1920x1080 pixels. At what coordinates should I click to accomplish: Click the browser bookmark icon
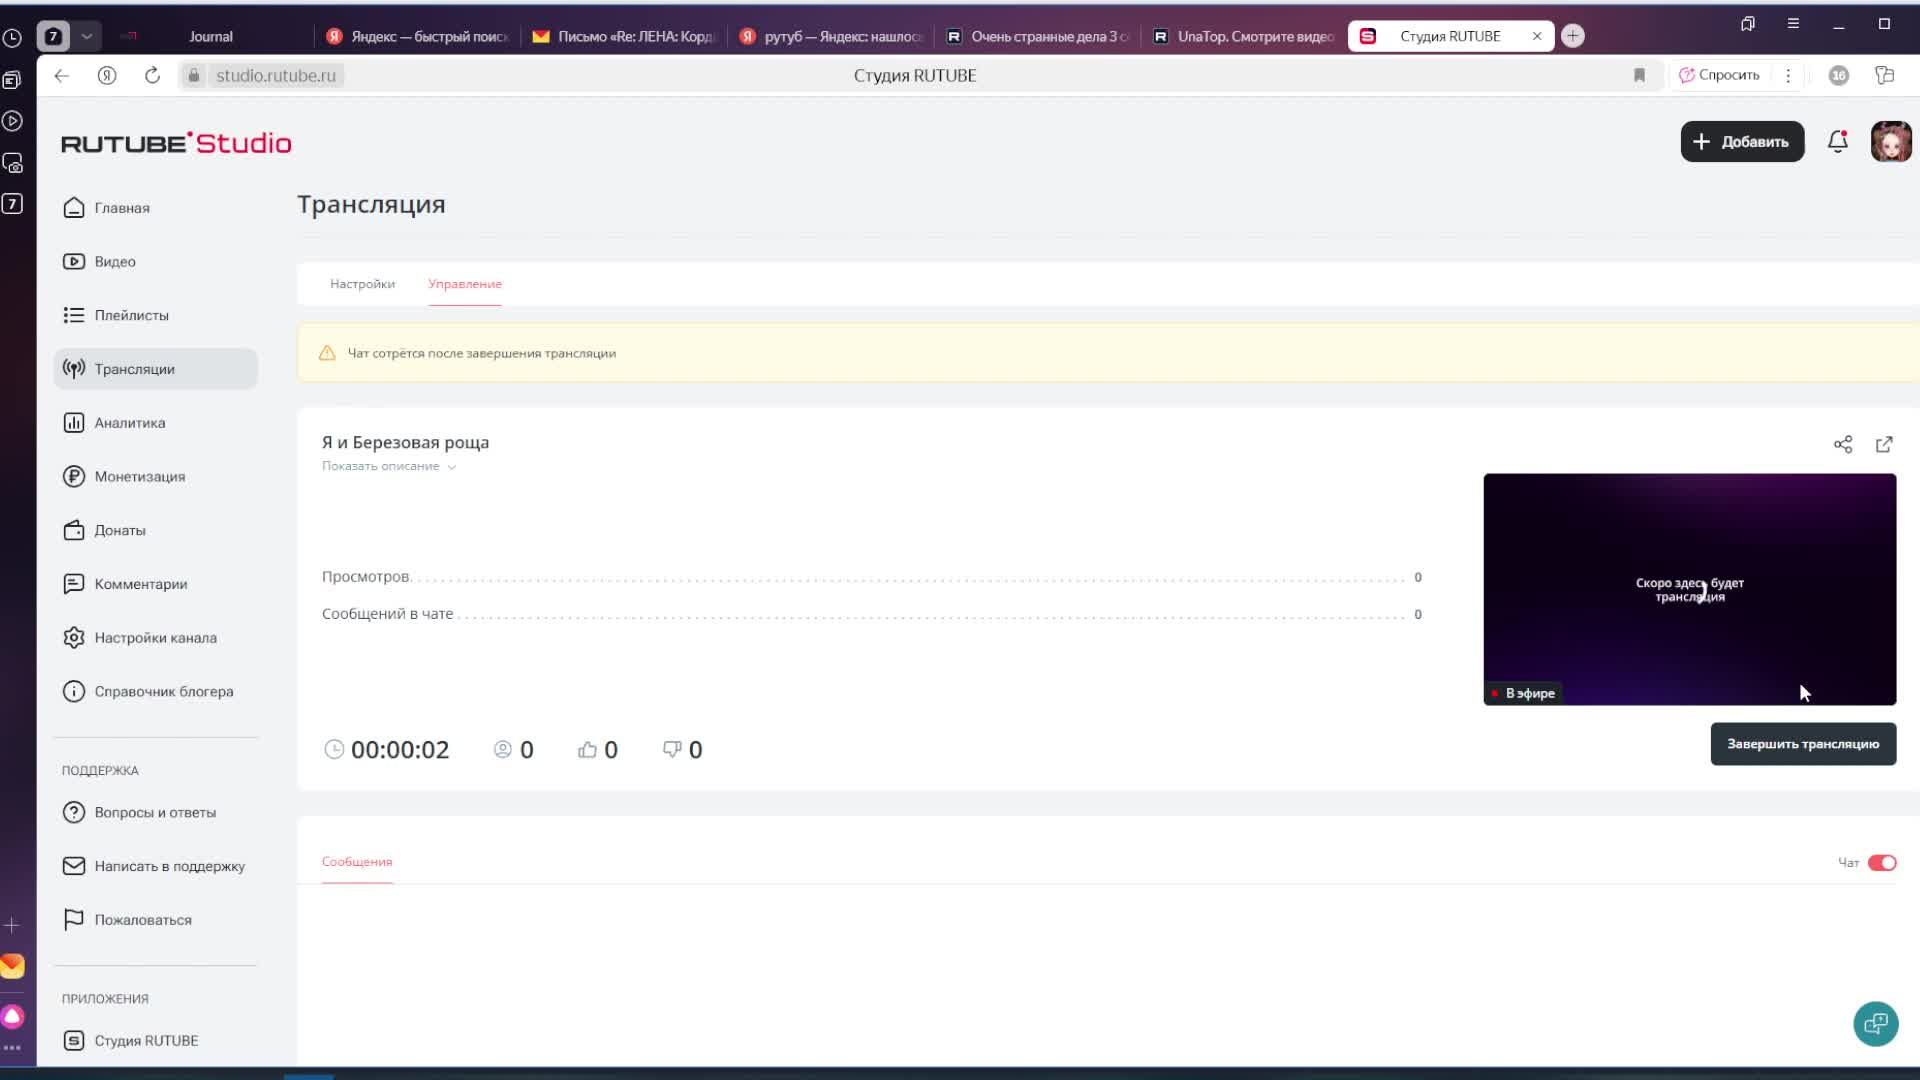click(x=1639, y=75)
